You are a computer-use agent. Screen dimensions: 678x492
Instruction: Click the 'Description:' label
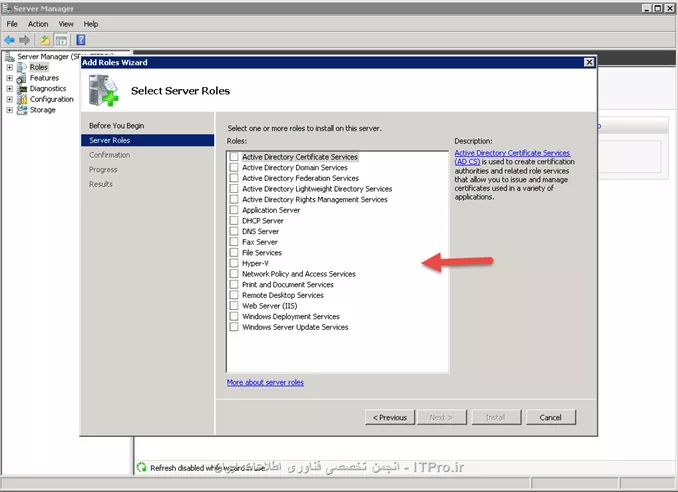coord(473,141)
